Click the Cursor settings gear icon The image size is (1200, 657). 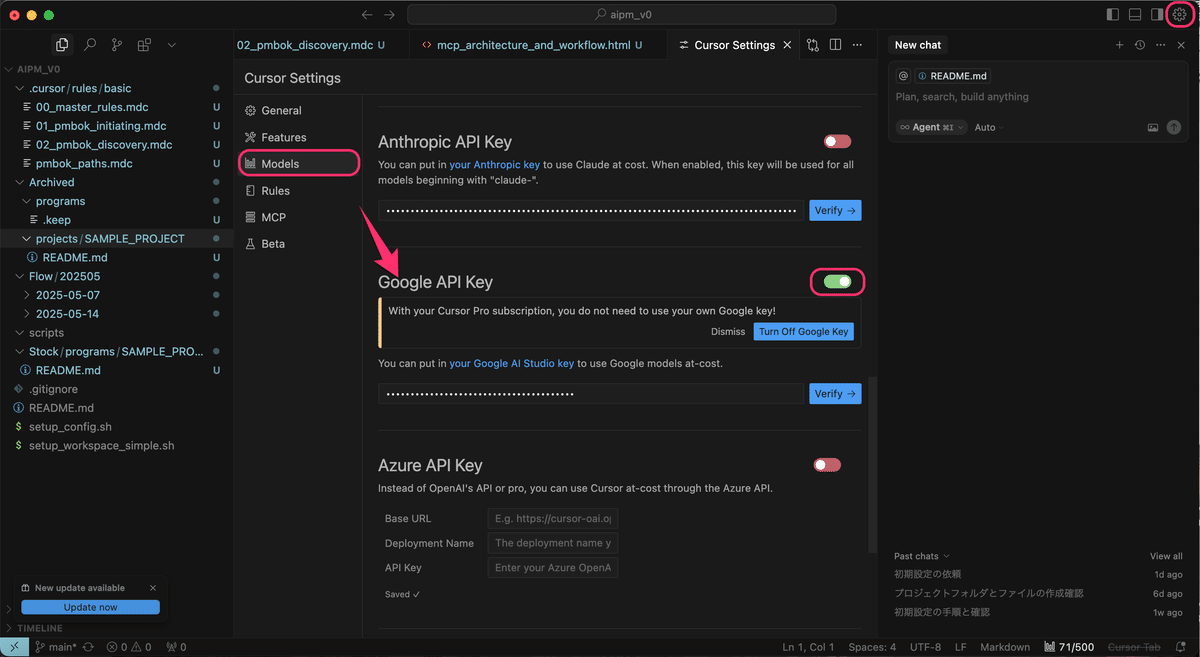[x=1179, y=15]
